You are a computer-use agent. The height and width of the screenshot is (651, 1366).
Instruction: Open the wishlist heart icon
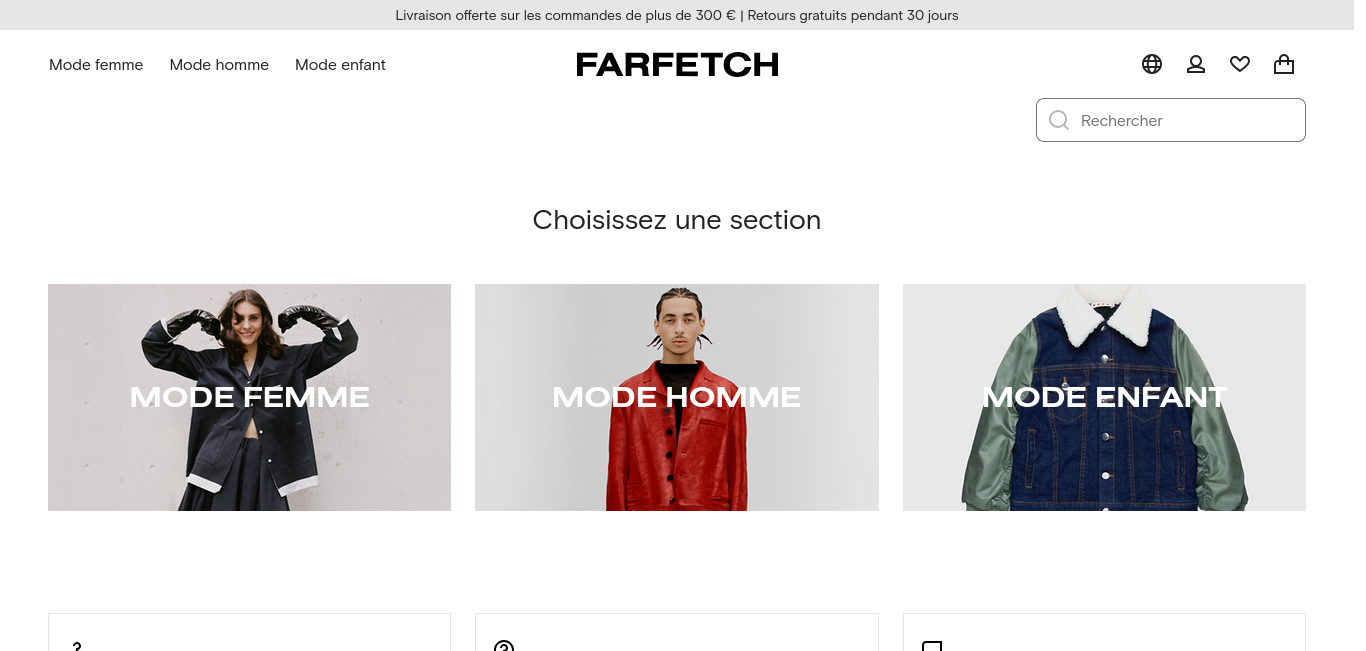(x=1240, y=64)
